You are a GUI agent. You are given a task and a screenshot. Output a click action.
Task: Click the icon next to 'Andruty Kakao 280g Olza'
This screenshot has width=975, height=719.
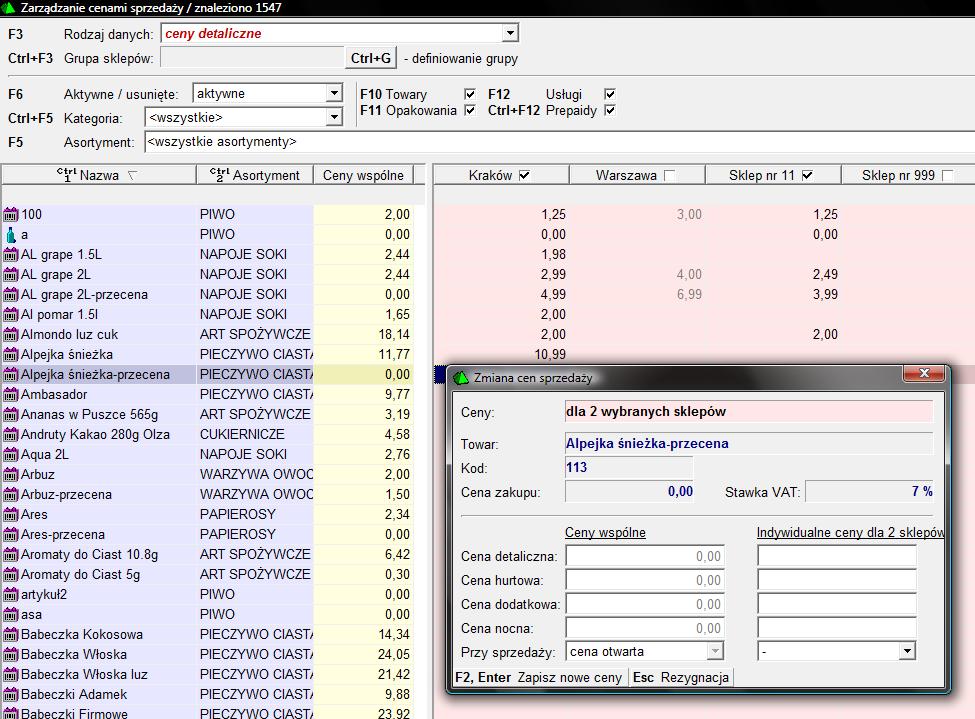tap(11, 435)
